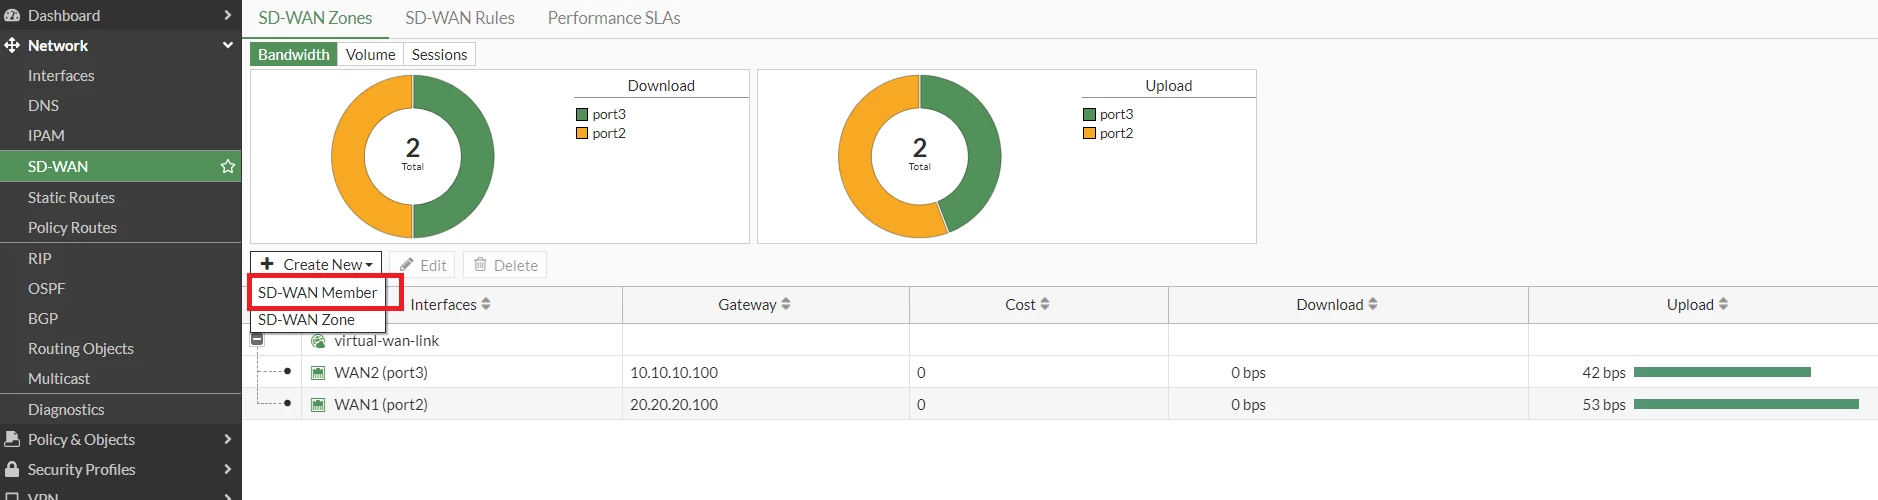The height and width of the screenshot is (500, 1878).
Task: Sort by the Interfaces column arrows
Action: coord(486,304)
